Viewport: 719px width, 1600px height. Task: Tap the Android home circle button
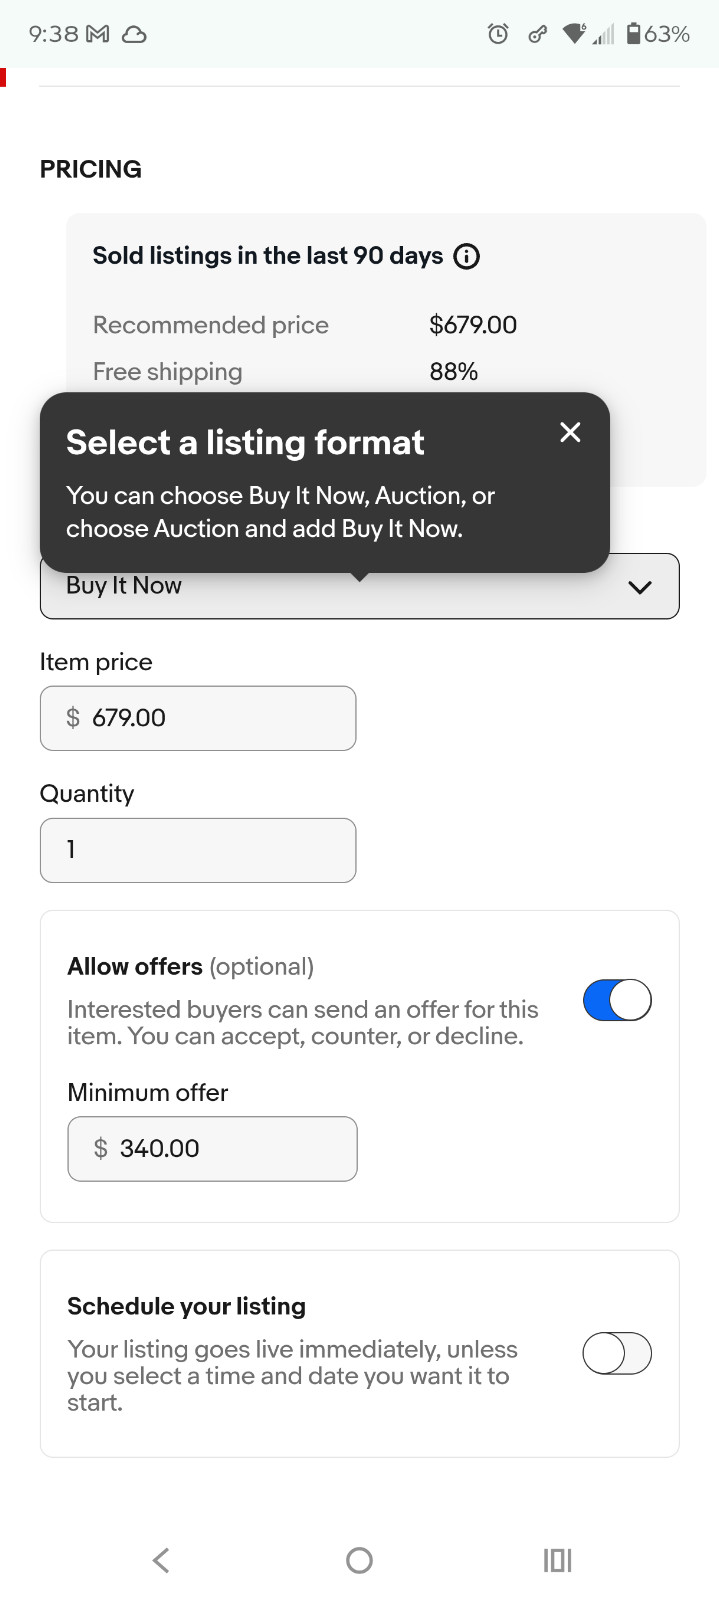click(x=359, y=1560)
